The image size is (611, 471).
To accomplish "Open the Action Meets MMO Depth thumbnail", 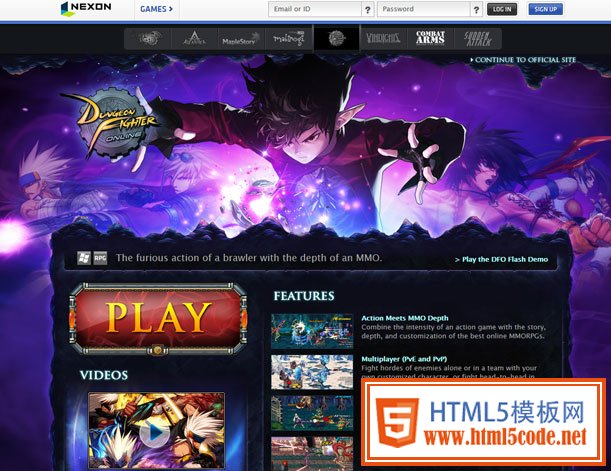I will tap(312, 331).
